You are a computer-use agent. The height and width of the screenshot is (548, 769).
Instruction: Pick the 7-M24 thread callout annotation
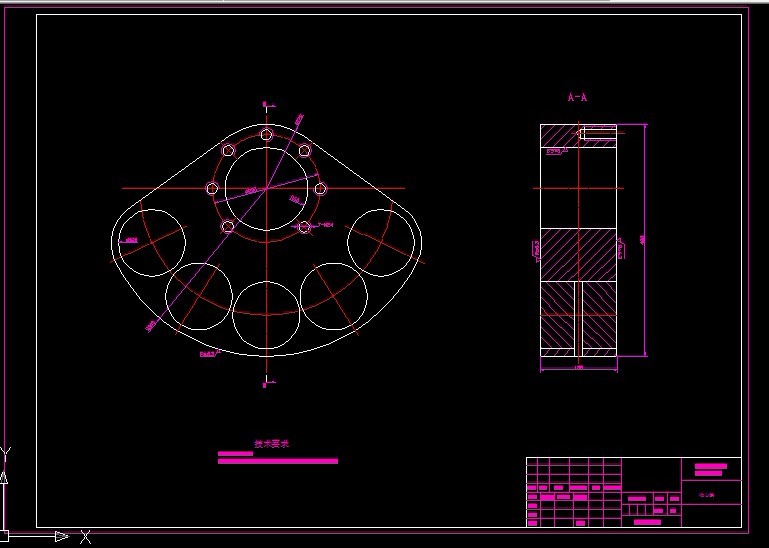[326, 225]
